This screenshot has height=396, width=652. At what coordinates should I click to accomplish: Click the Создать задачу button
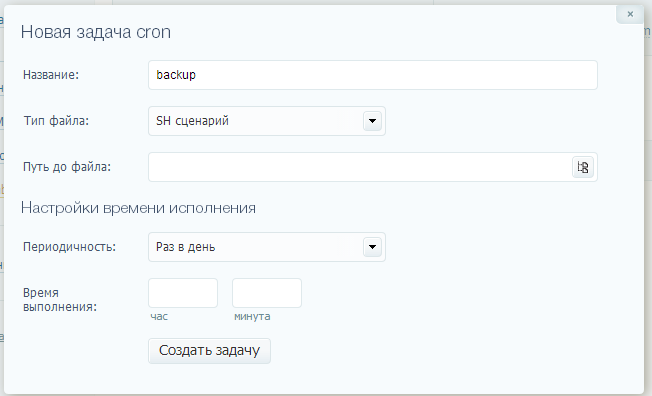coord(209,351)
